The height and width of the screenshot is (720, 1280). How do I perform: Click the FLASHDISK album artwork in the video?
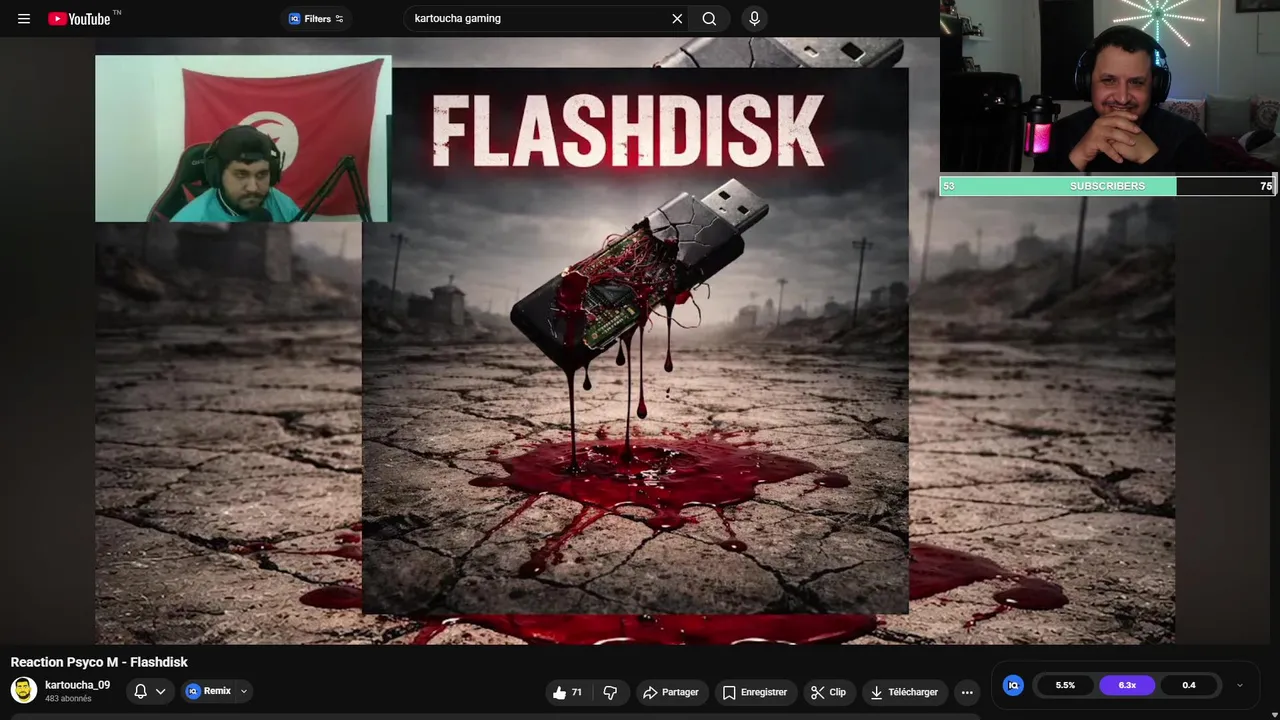[635, 341]
